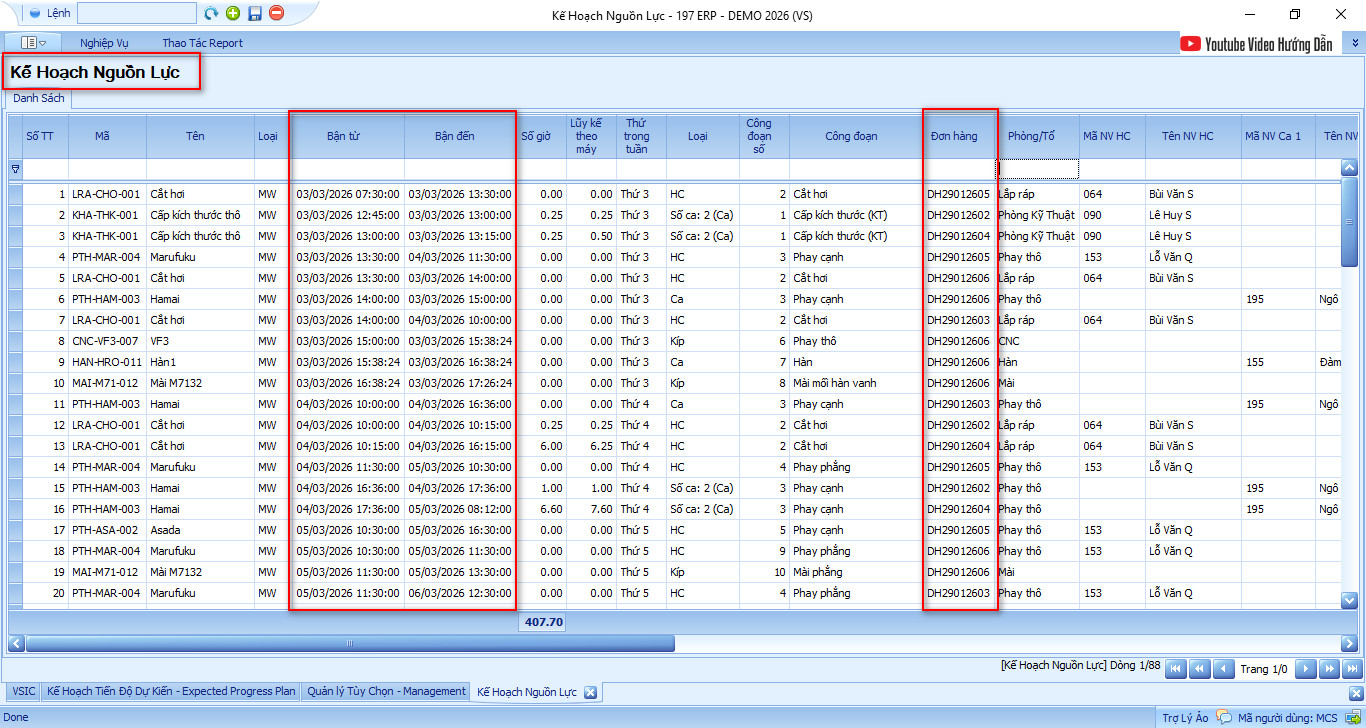Jump to the last page in the pager

coord(1352,669)
